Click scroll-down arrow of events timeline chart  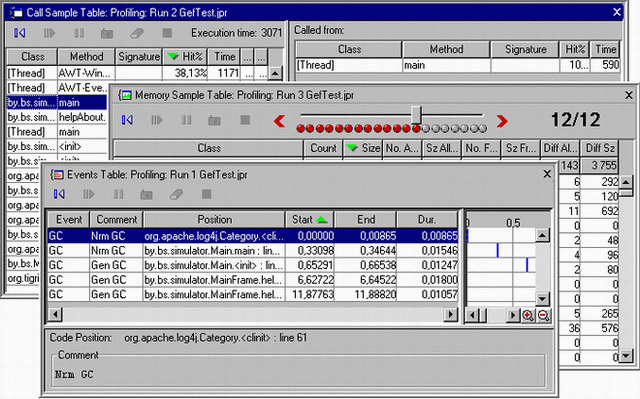[x=542, y=299]
